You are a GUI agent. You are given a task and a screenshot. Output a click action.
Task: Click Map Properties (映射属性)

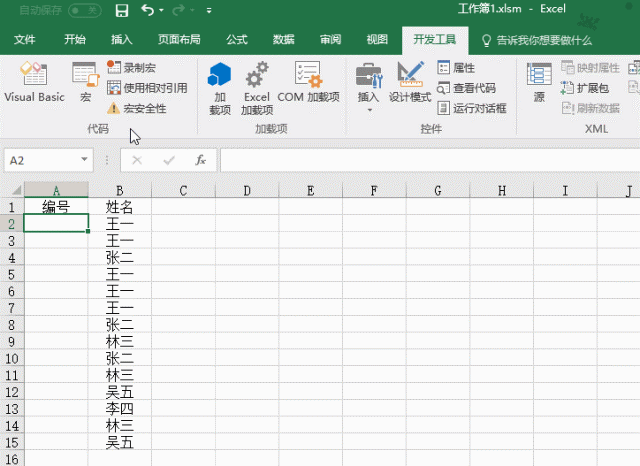point(590,67)
